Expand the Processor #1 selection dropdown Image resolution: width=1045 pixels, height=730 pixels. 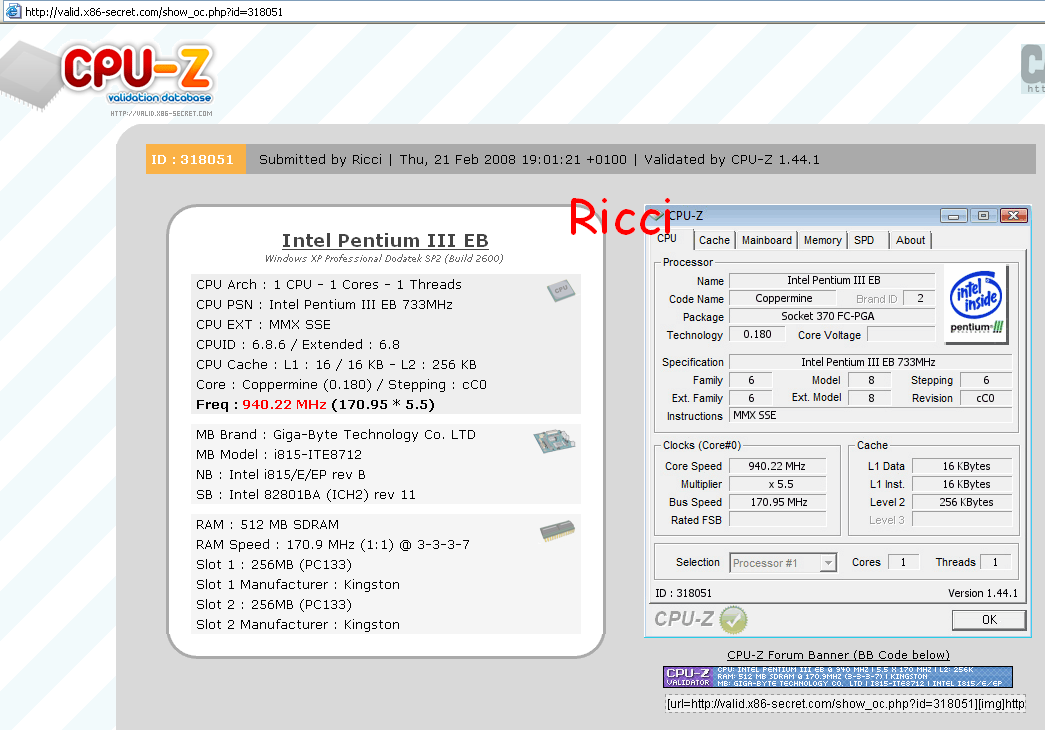828,563
